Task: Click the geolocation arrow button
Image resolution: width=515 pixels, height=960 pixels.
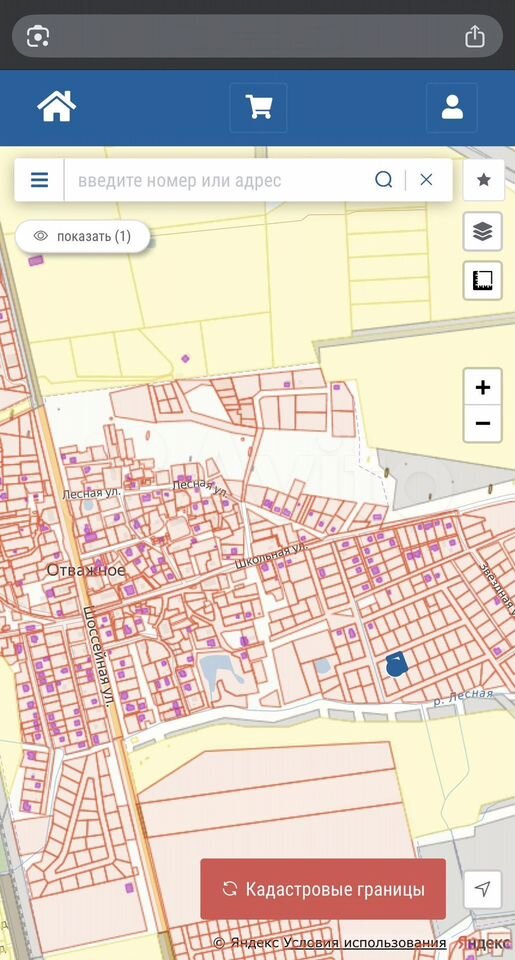Action: [483, 889]
